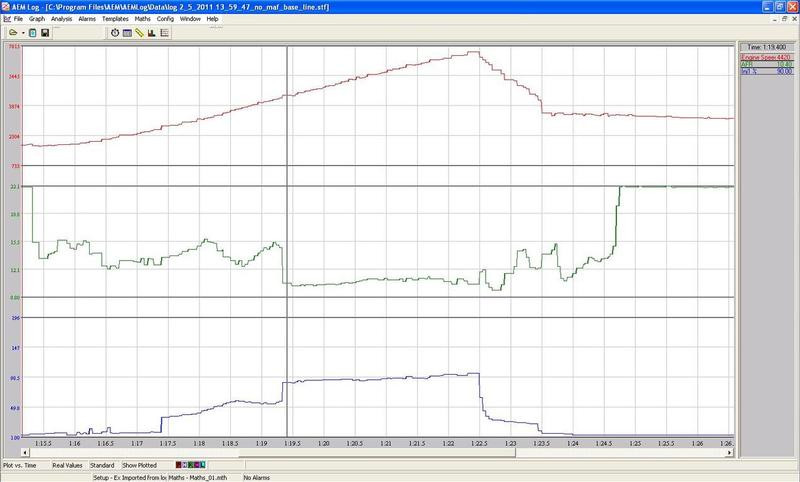The image size is (800, 482).
Task: Restore the inner log document window
Action: pos(785,19)
